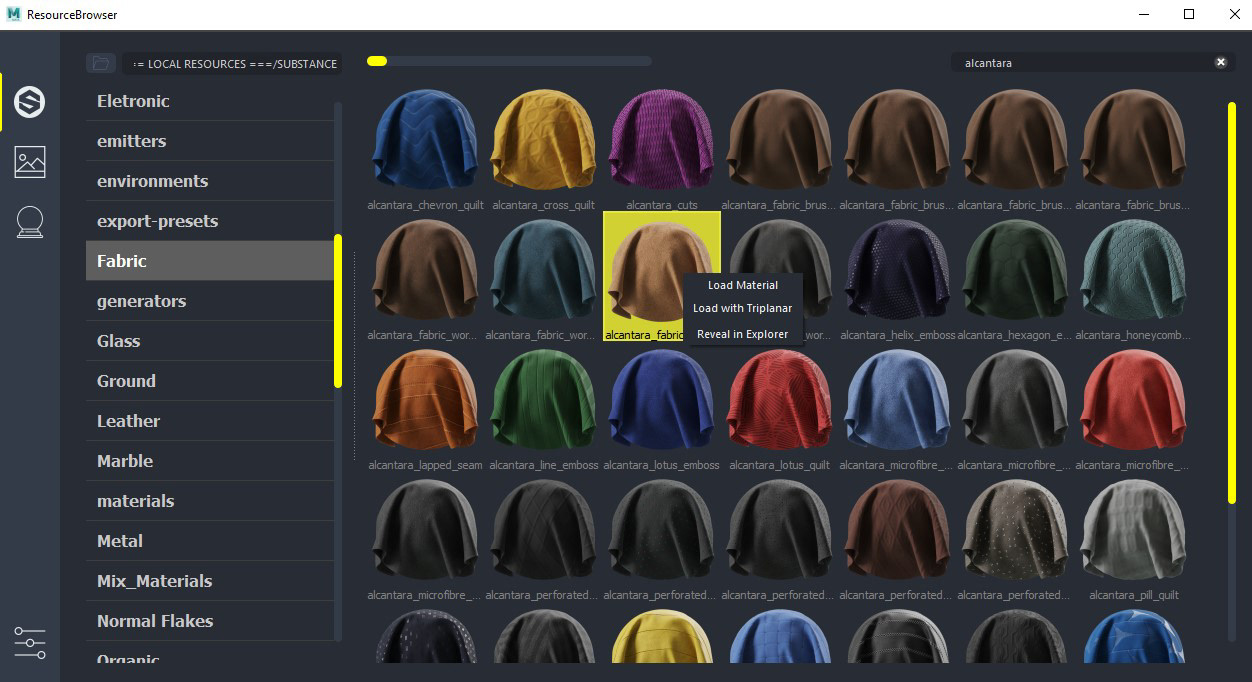The width and height of the screenshot is (1252, 682).
Task: Choose Load with Triplanar option
Action: (x=743, y=308)
